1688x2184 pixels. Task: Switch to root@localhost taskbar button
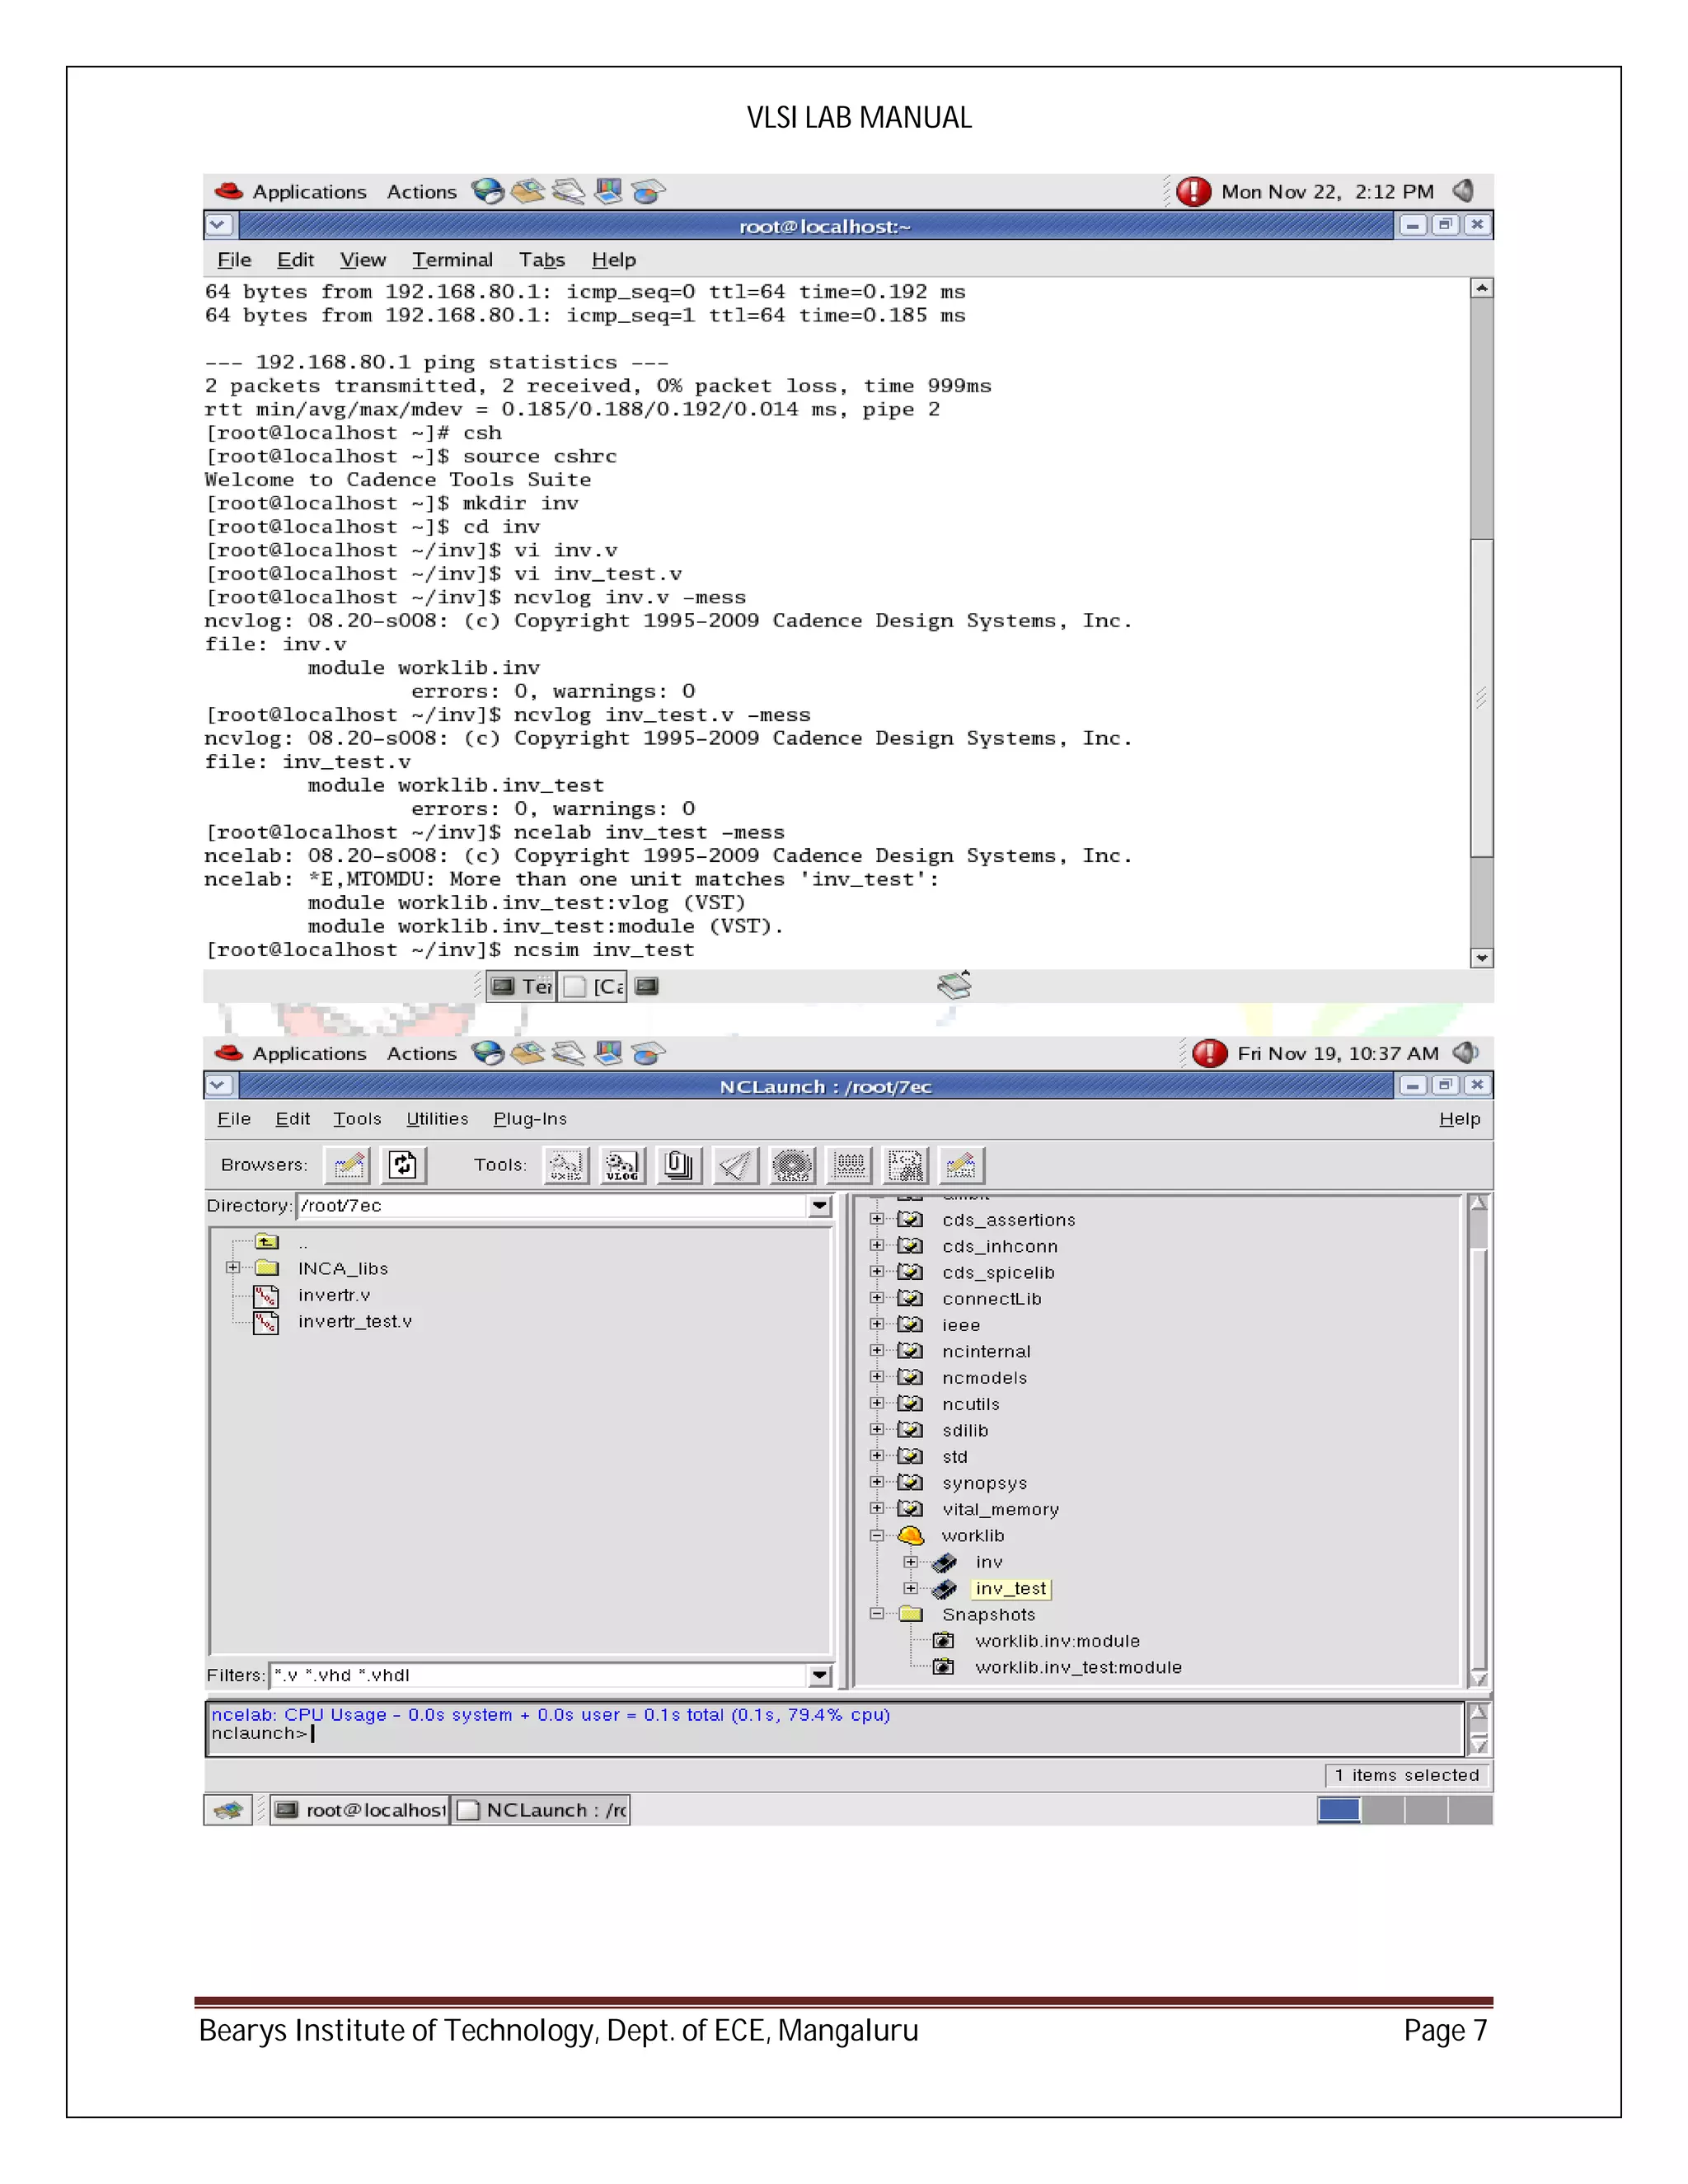361,1810
